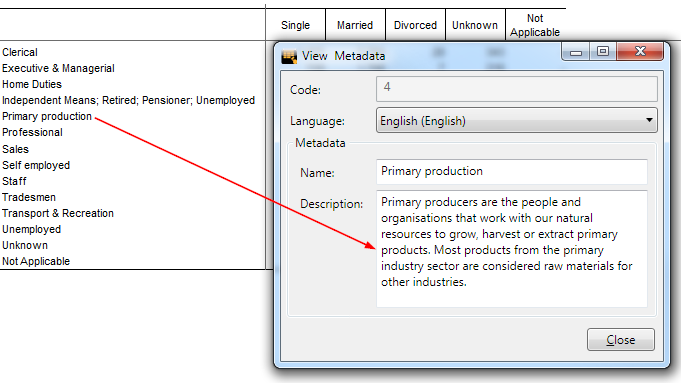The image size is (681, 383).
Task: Minimize the View Metadata dialog
Action: 576,52
